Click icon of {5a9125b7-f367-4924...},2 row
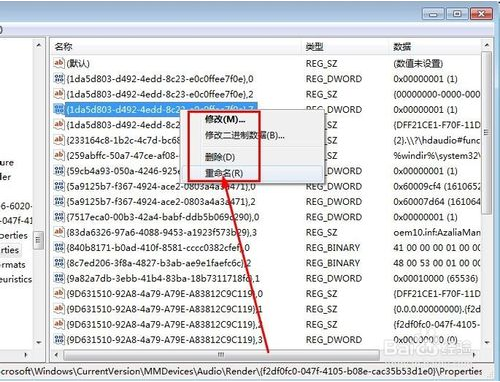The width and height of the screenshot is (500, 382). point(59,201)
